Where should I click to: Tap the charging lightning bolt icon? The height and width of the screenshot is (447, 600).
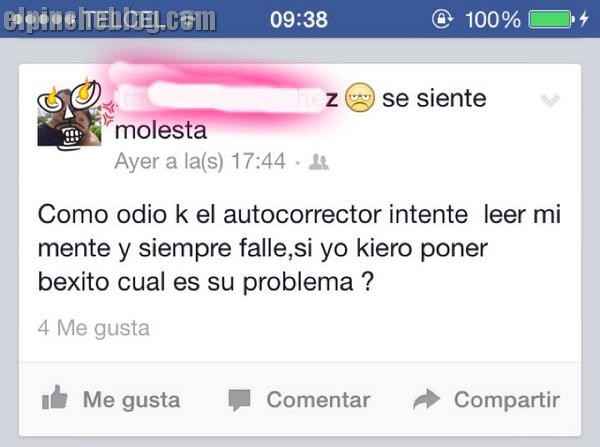tap(584, 19)
